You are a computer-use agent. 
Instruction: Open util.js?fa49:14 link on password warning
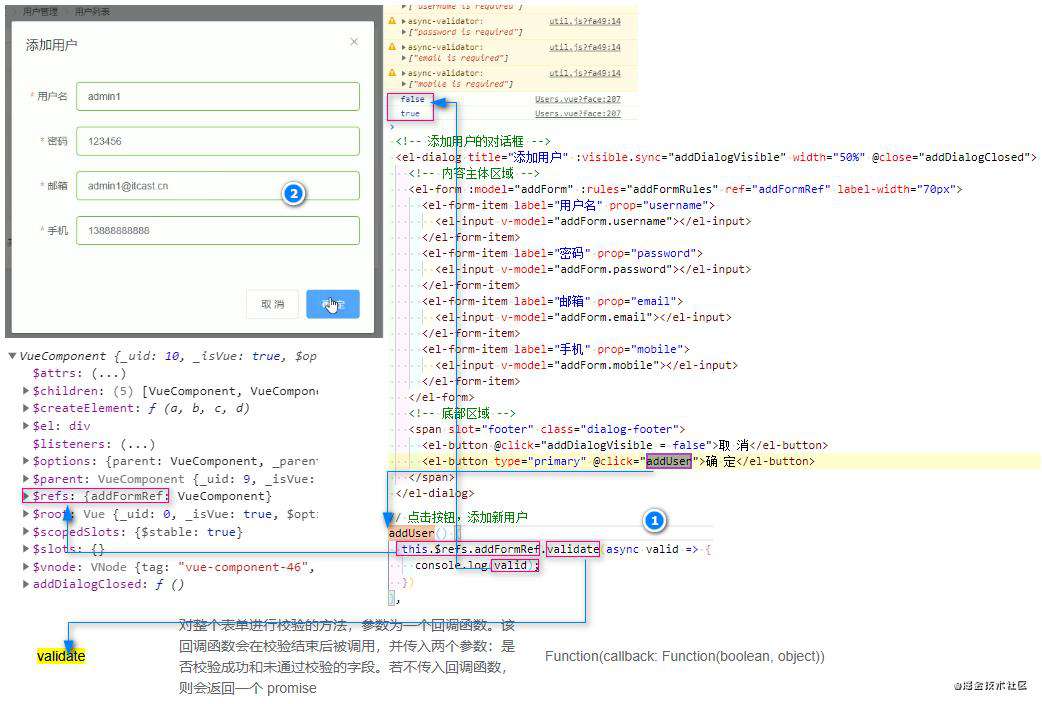click(x=585, y=21)
